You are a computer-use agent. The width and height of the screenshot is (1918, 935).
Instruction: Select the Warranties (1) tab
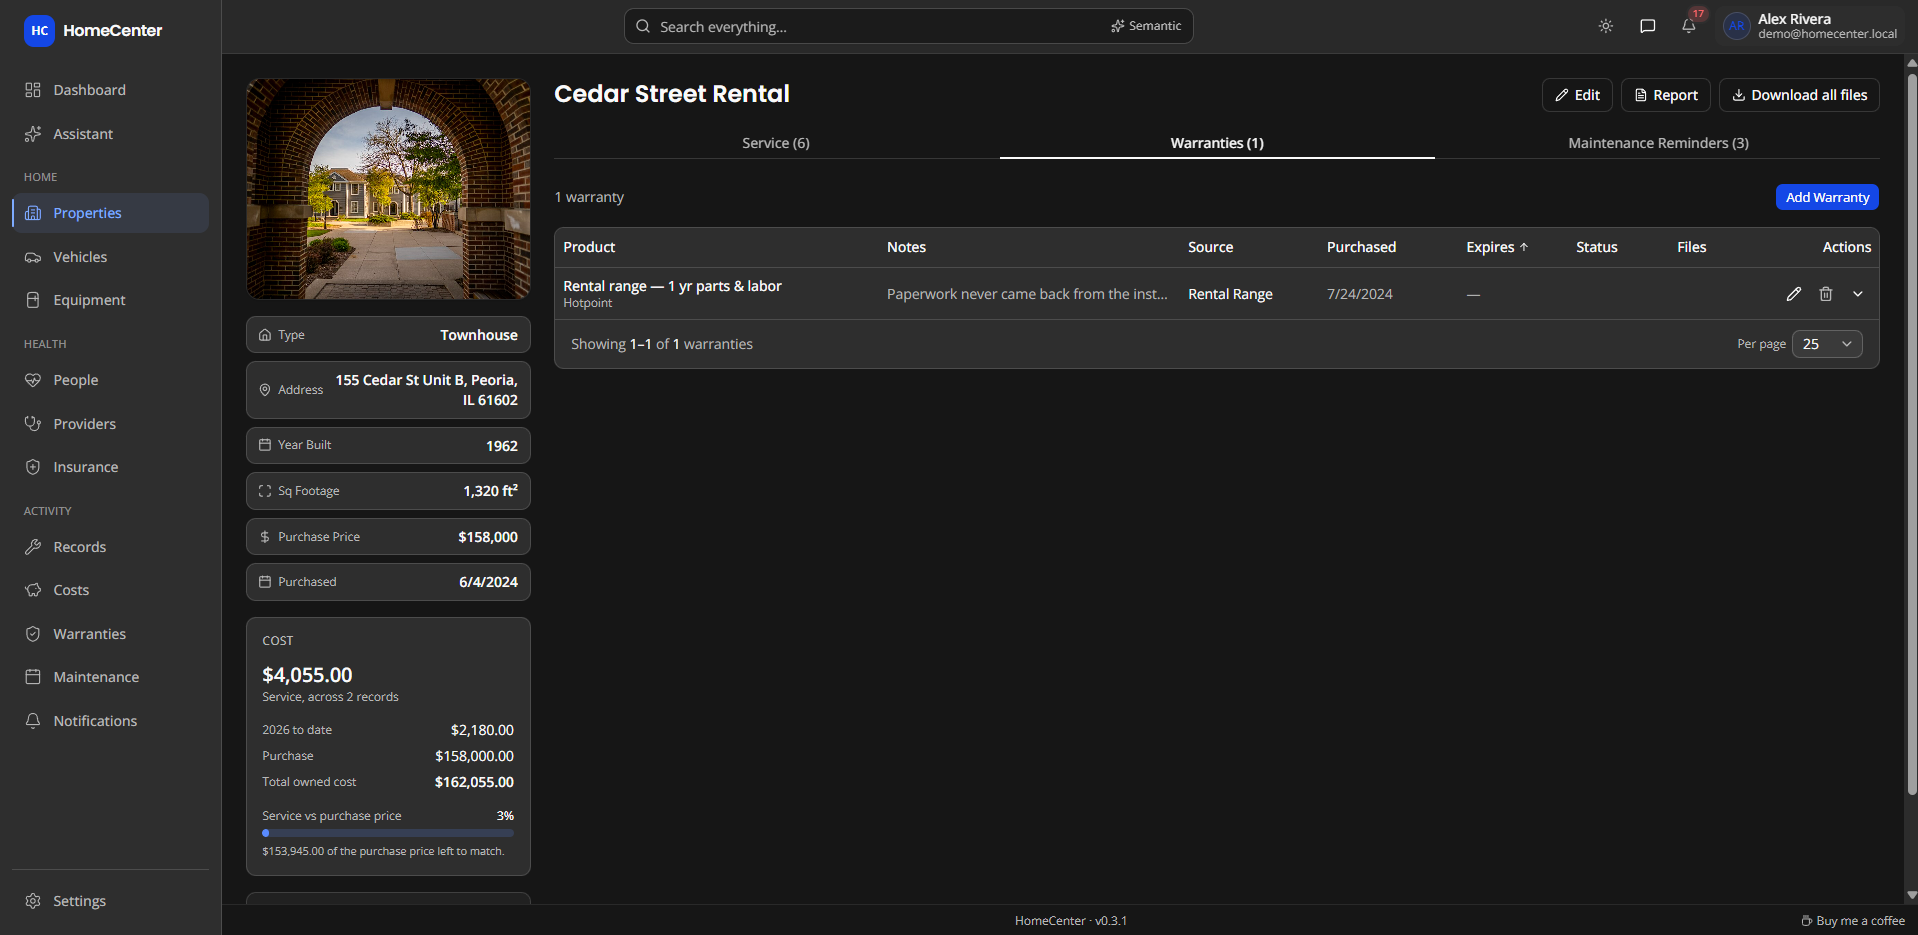pos(1217,143)
